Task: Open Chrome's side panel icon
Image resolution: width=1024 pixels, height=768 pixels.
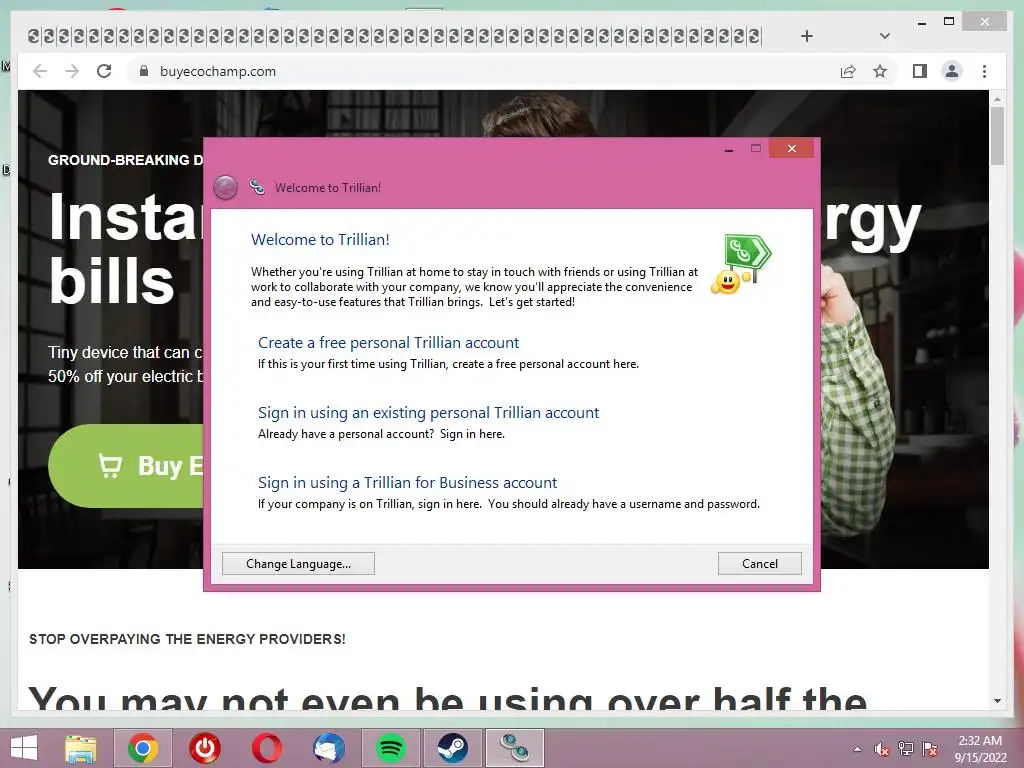Action: click(920, 71)
